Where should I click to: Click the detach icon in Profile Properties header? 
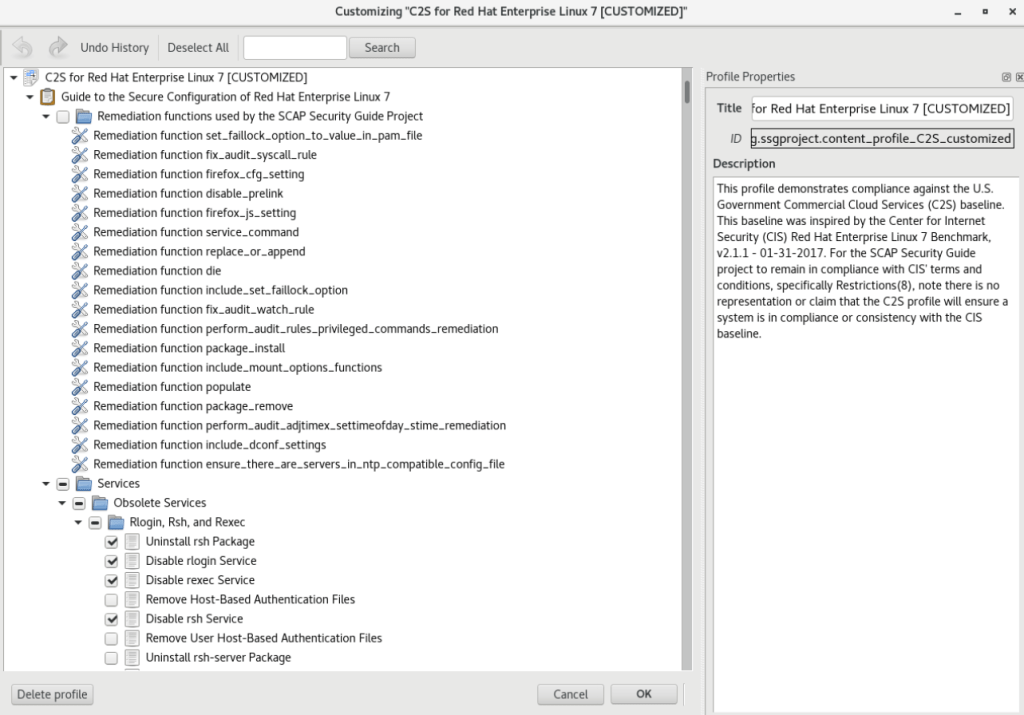click(1006, 77)
